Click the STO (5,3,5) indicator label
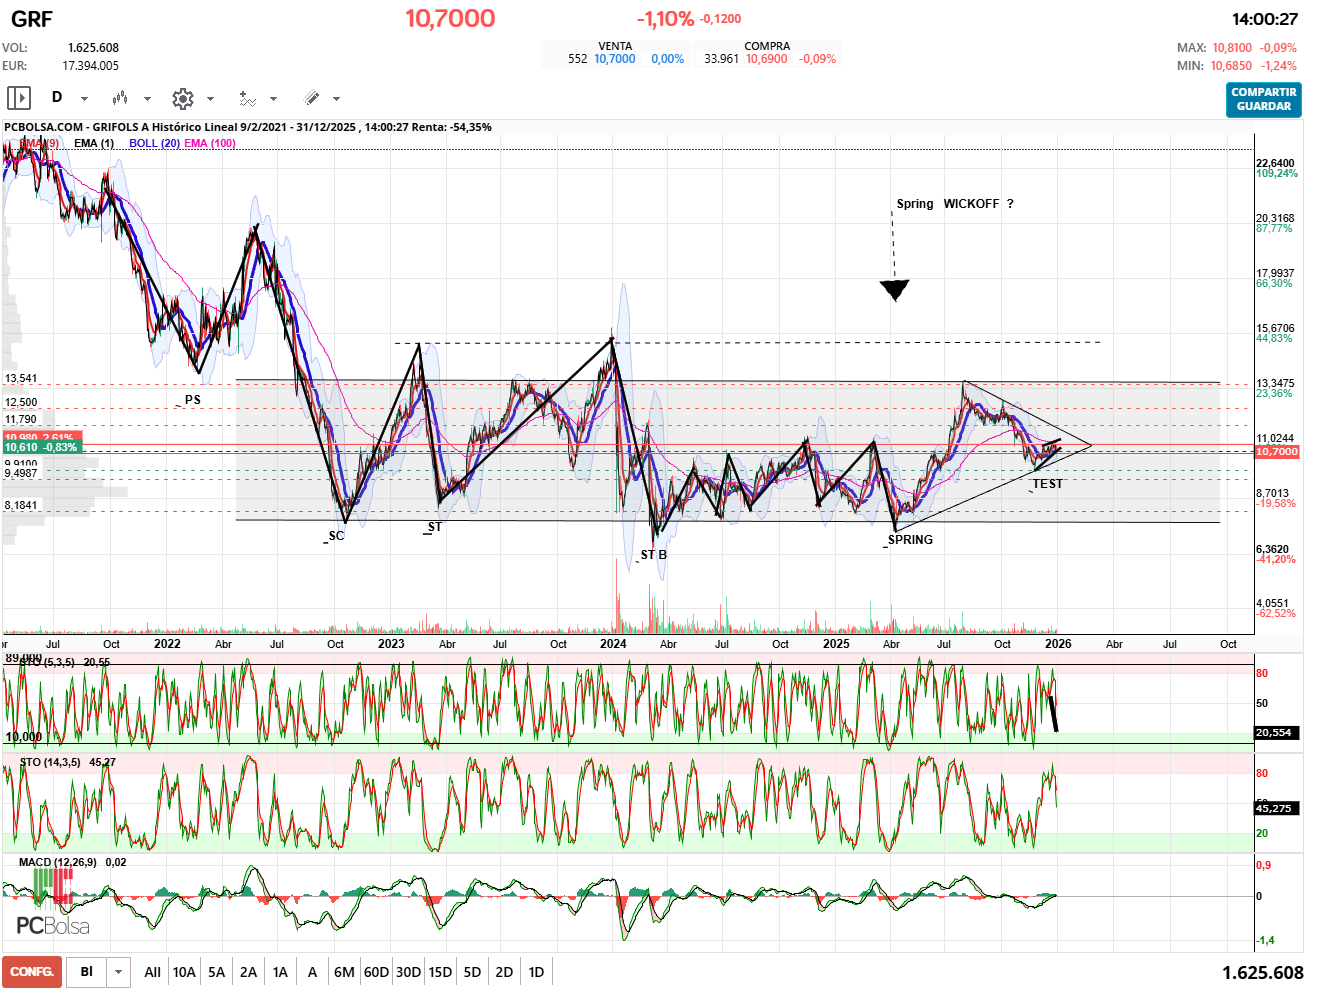1317x993 pixels. (x=46, y=662)
